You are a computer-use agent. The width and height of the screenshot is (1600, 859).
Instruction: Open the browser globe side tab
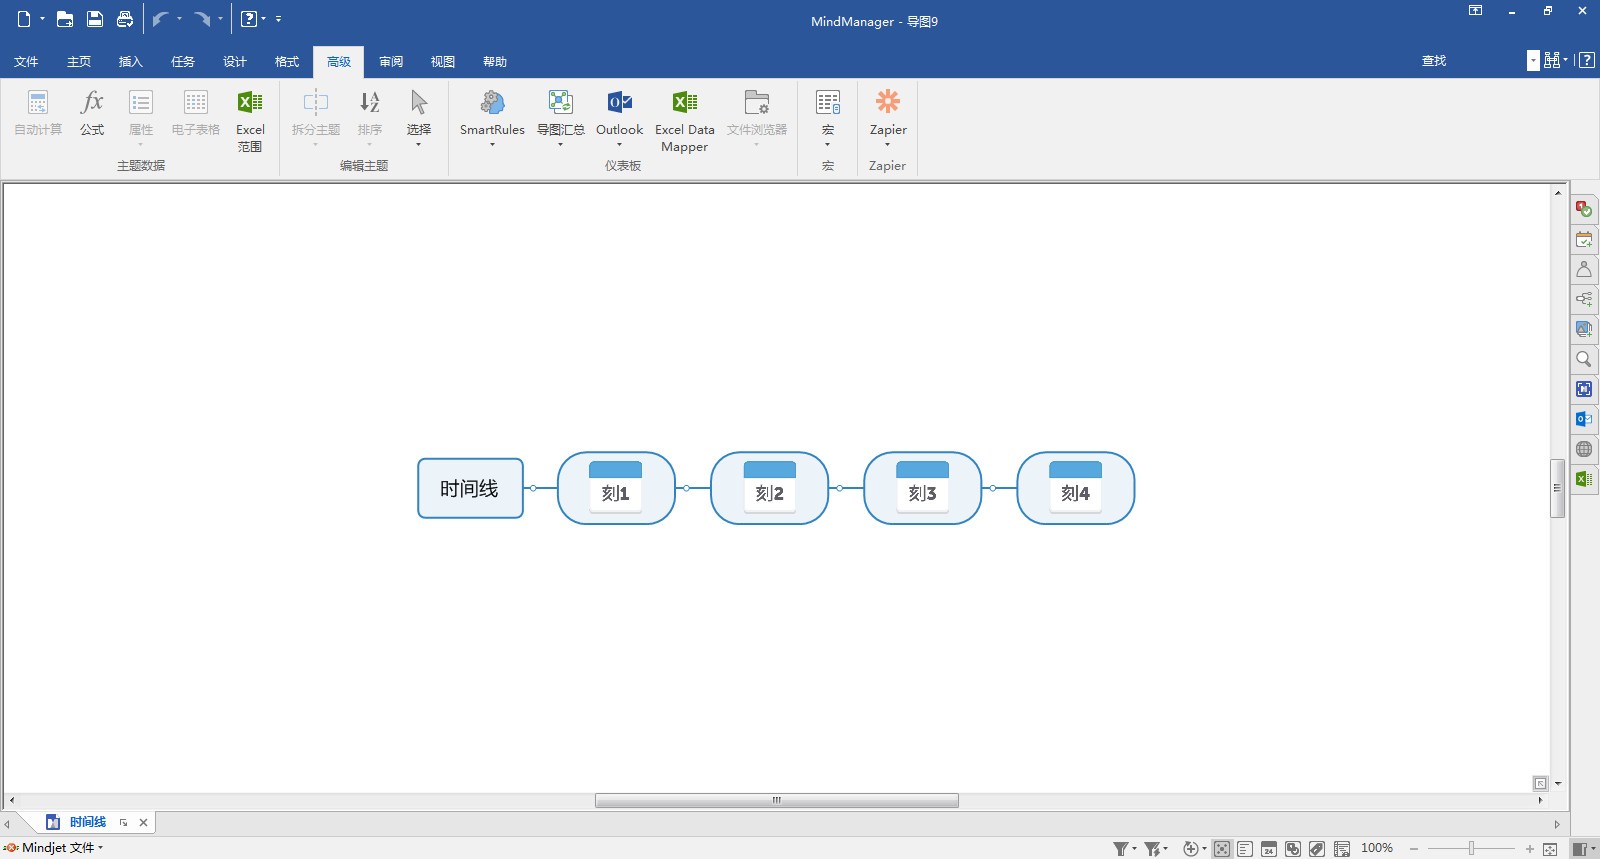[1584, 449]
